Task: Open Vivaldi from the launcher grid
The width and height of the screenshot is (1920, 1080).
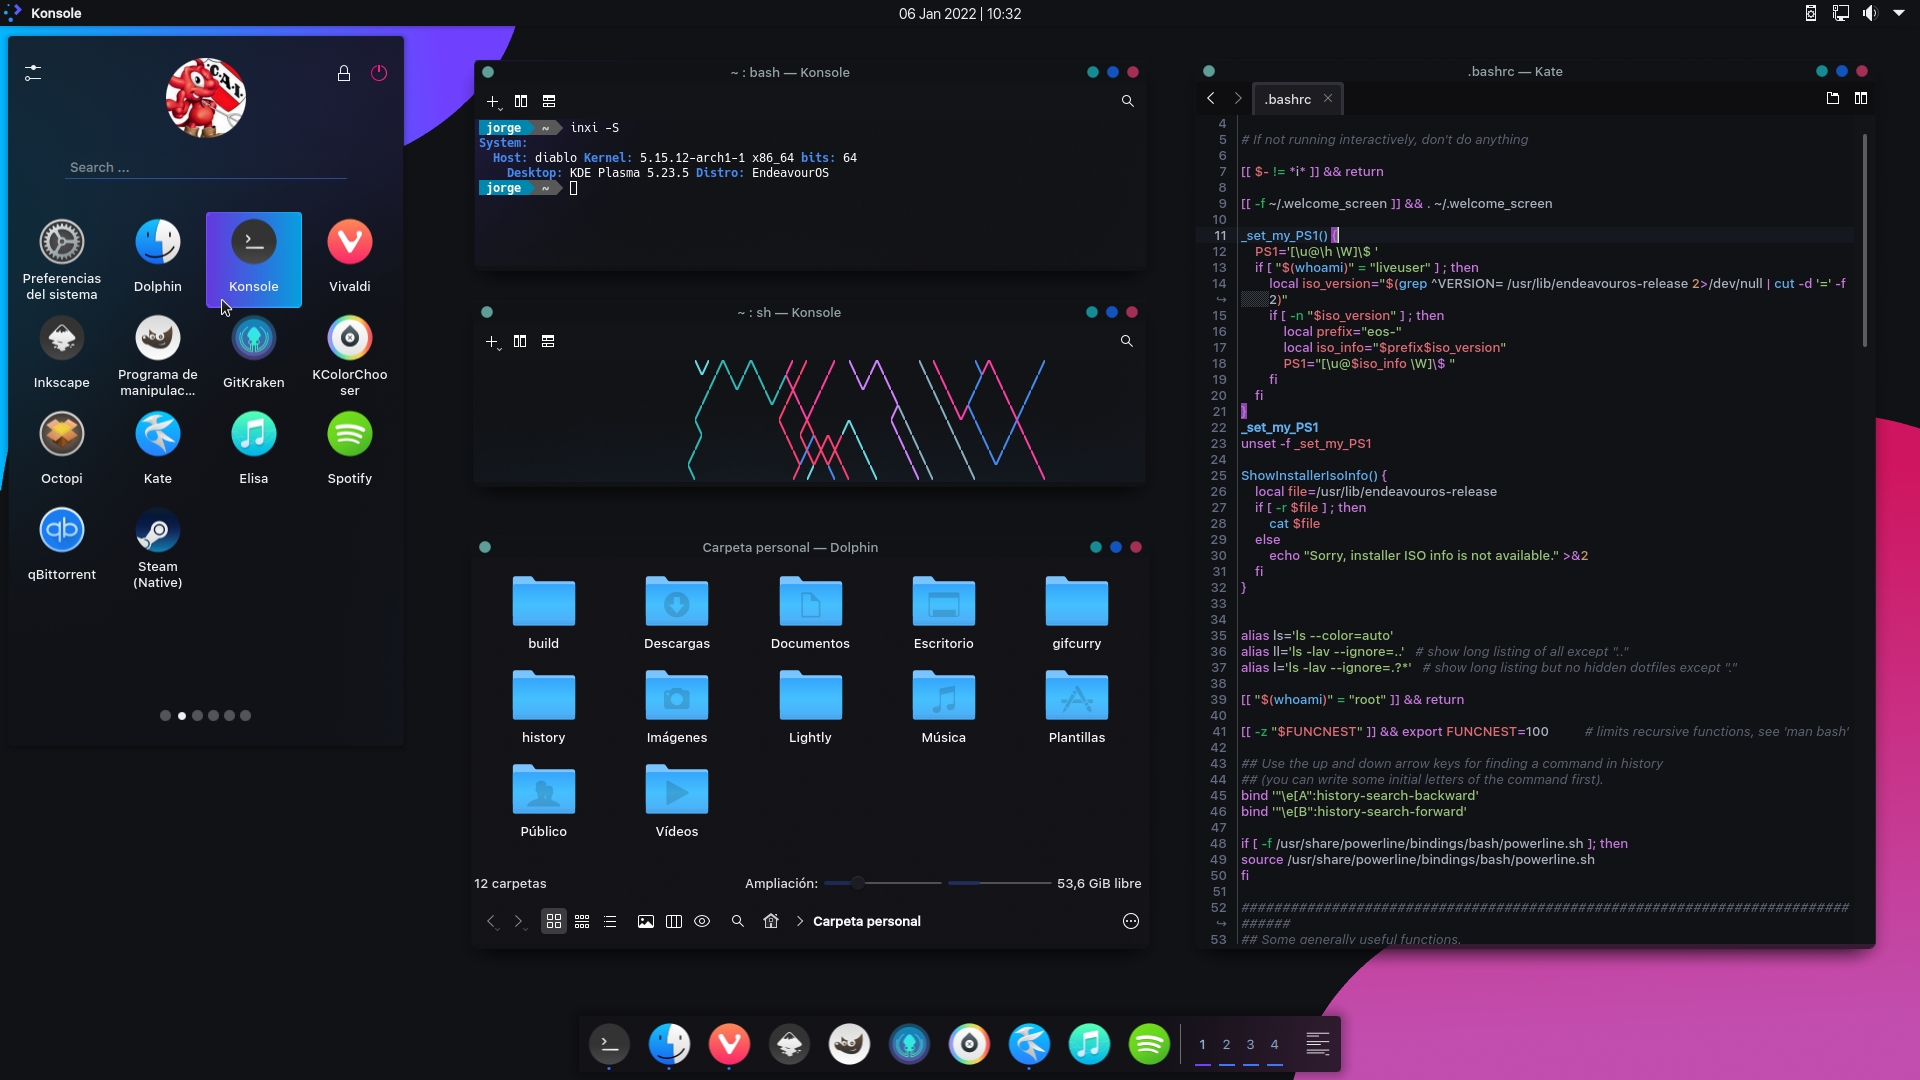Action: [350, 257]
